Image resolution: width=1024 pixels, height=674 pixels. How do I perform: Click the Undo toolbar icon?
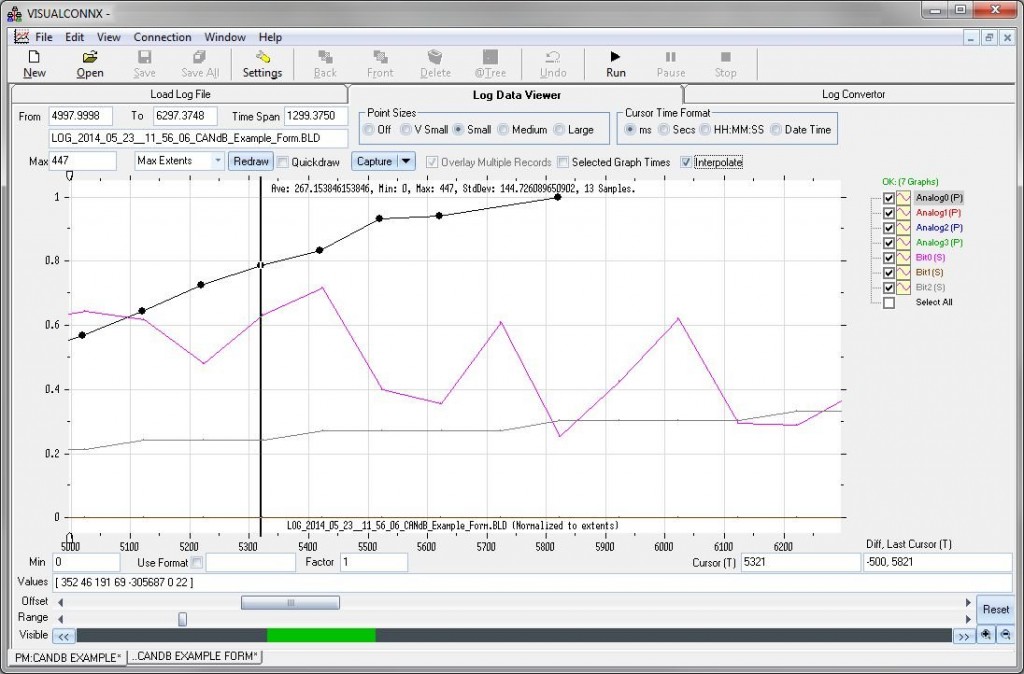[554, 64]
